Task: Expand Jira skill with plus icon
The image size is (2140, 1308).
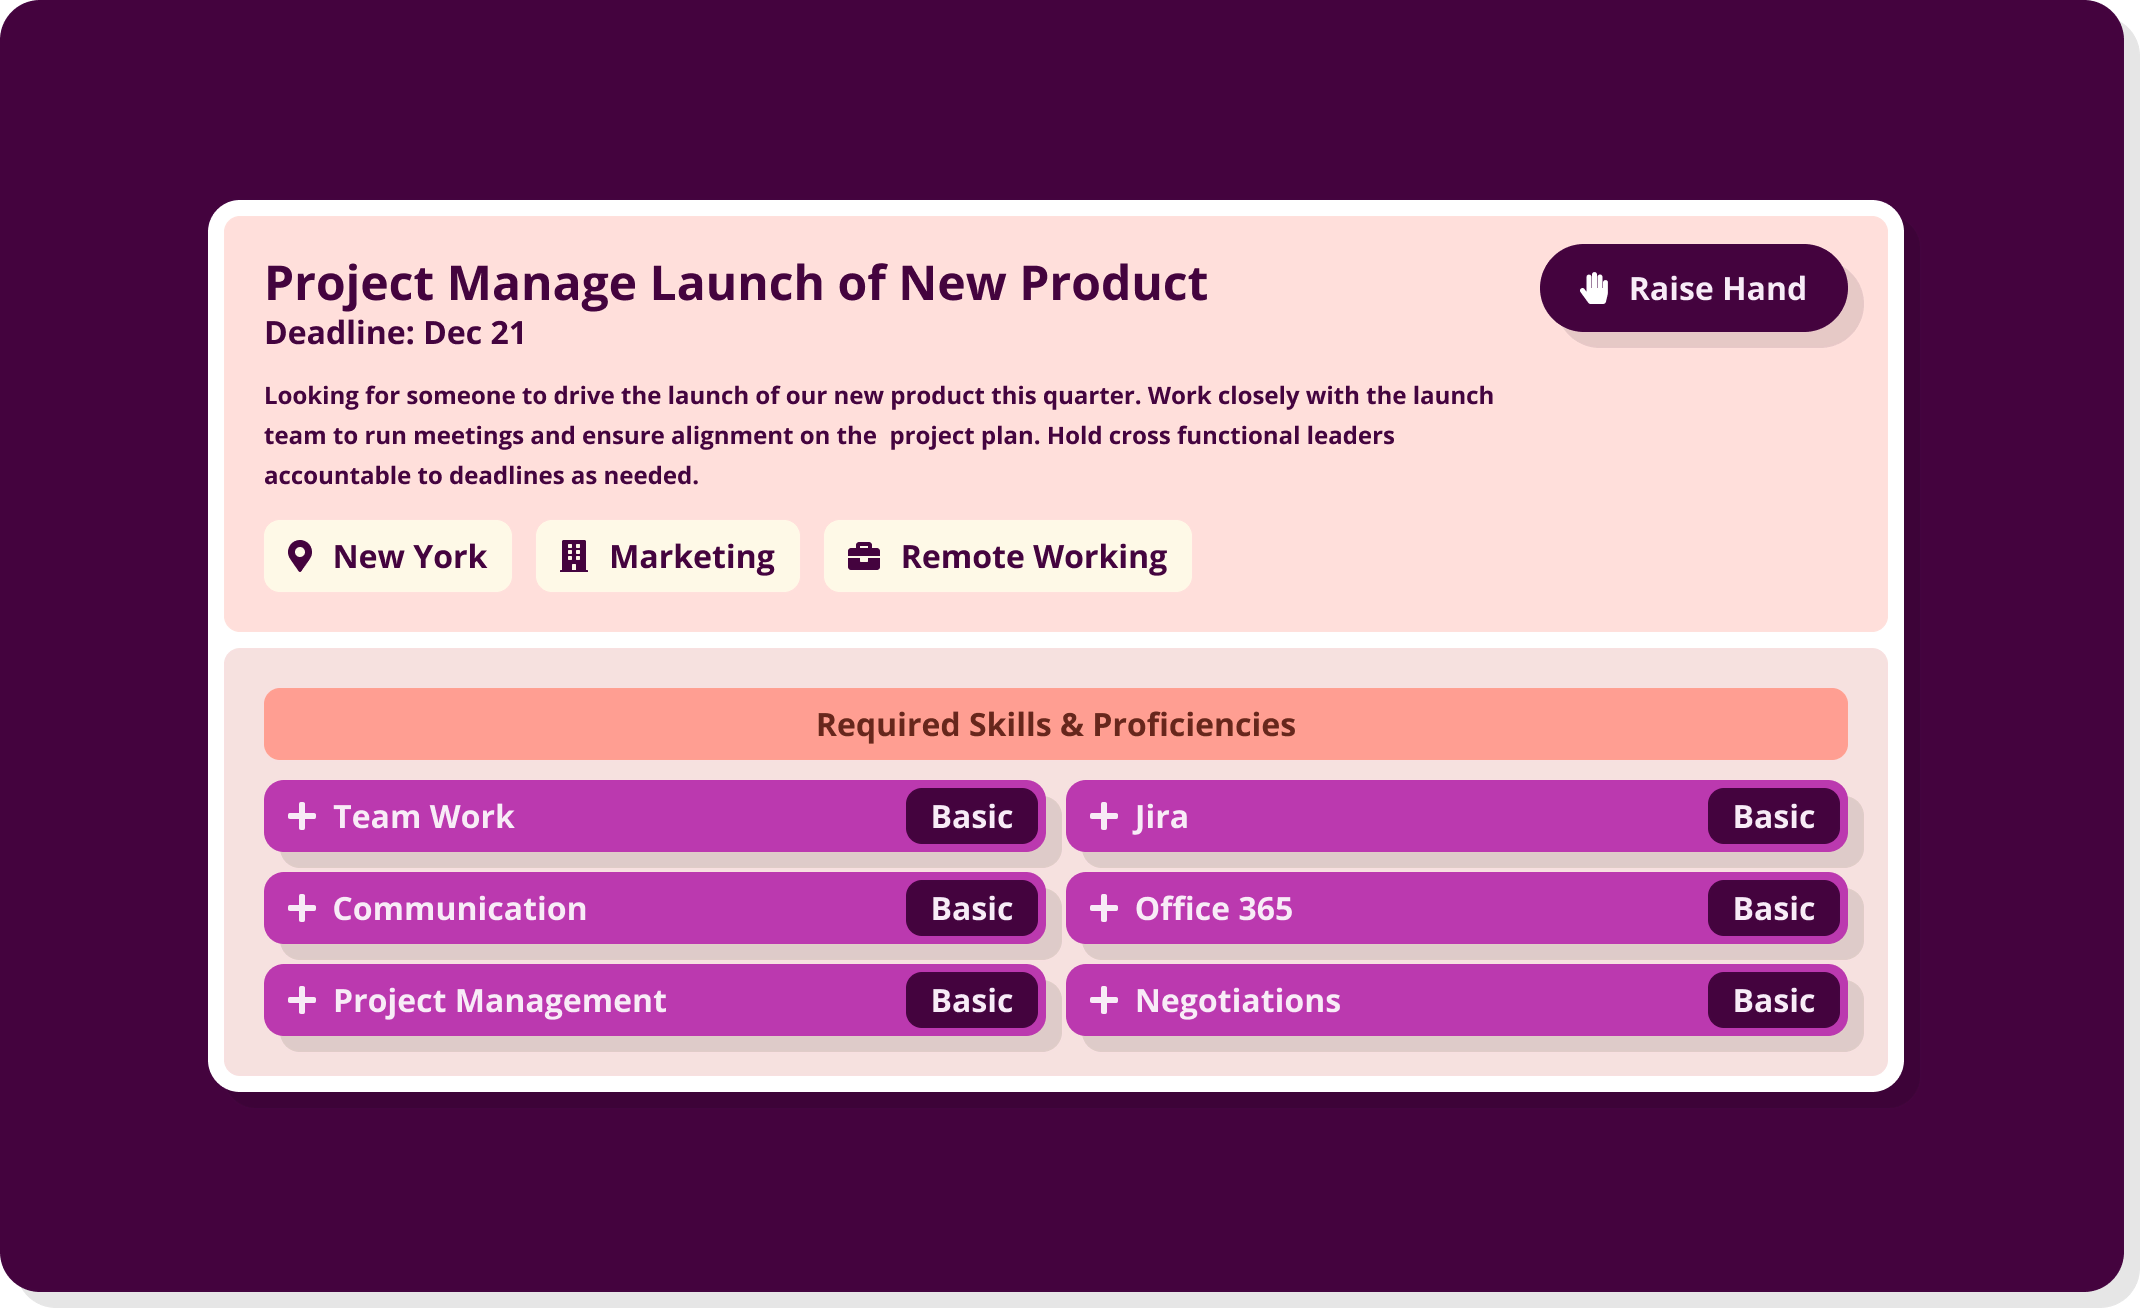Action: pyautogui.click(x=1104, y=816)
